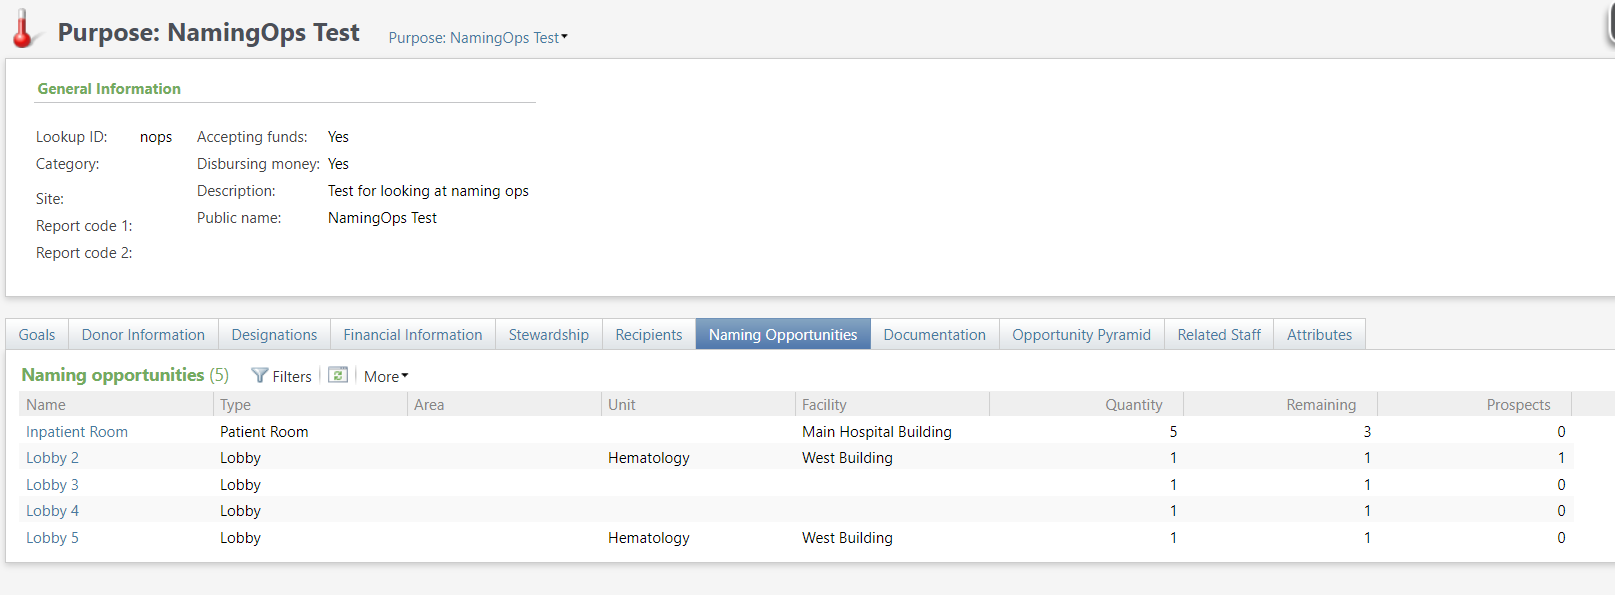The width and height of the screenshot is (1615, 595).
Task: Open the Filters funnel in Naming opportunities
Action: point(281,376)
